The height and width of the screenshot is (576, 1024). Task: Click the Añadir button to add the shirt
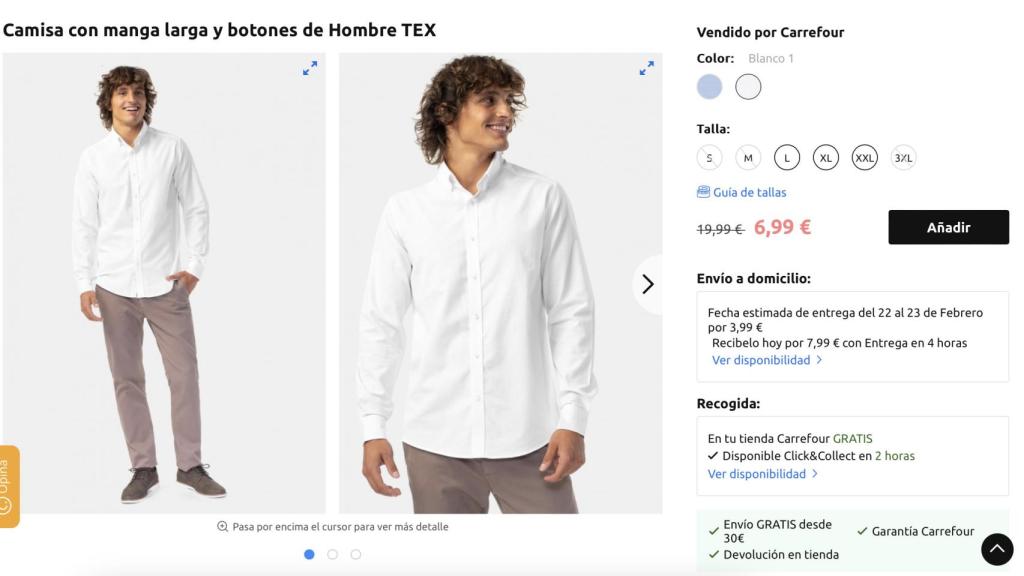click(x=947, y=227)
